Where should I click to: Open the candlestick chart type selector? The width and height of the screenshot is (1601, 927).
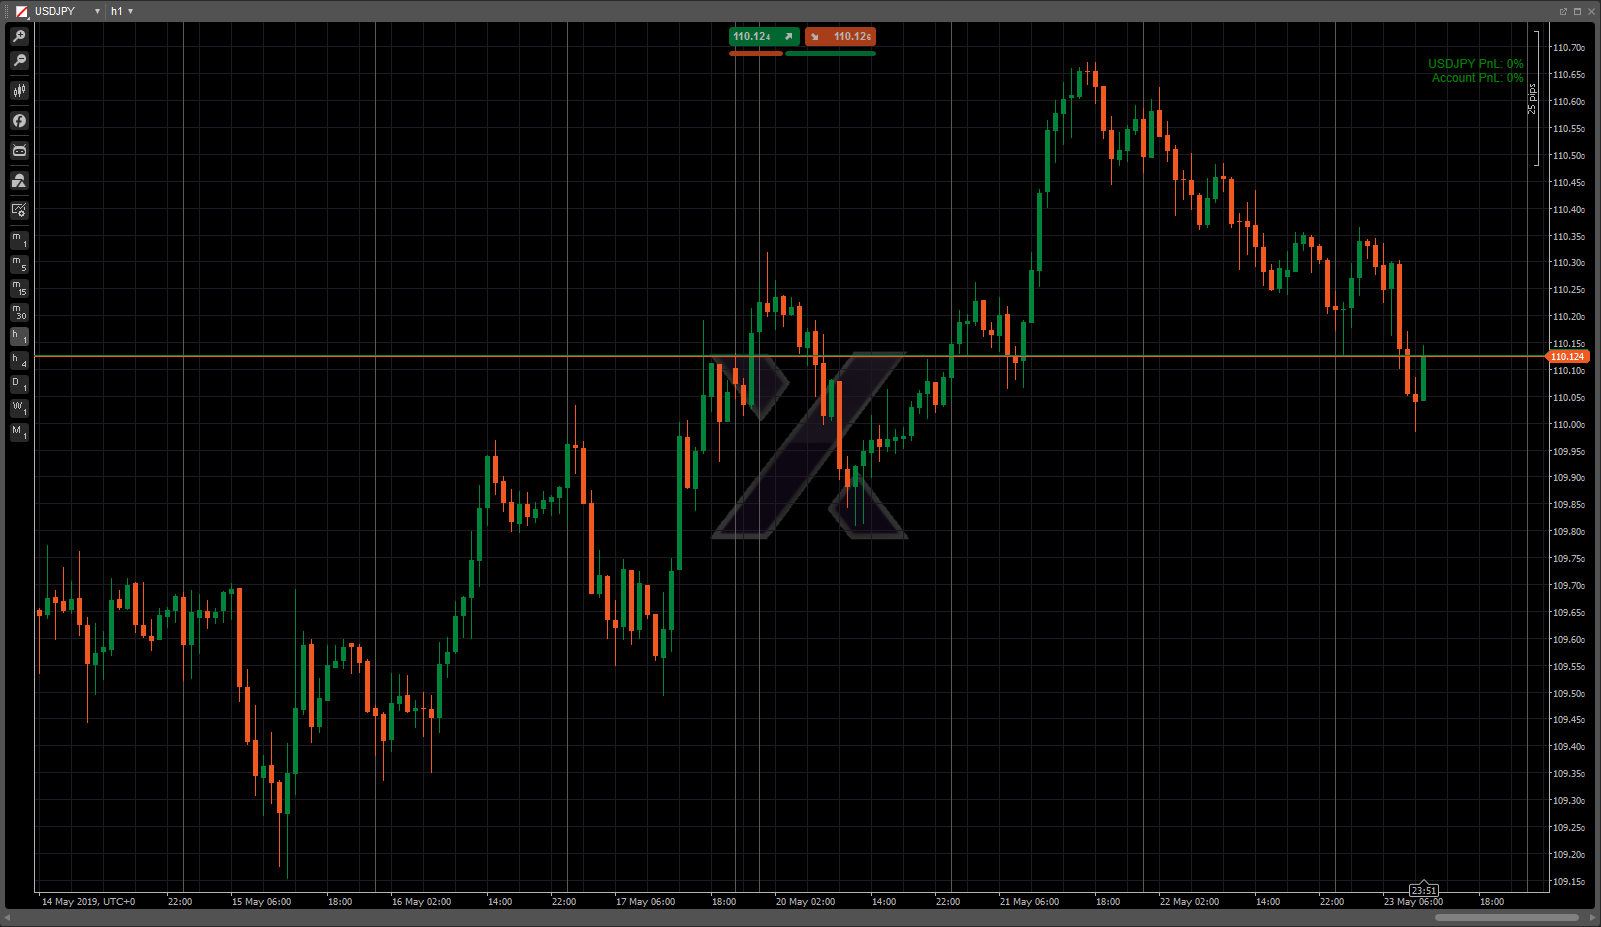pos(19,91)
